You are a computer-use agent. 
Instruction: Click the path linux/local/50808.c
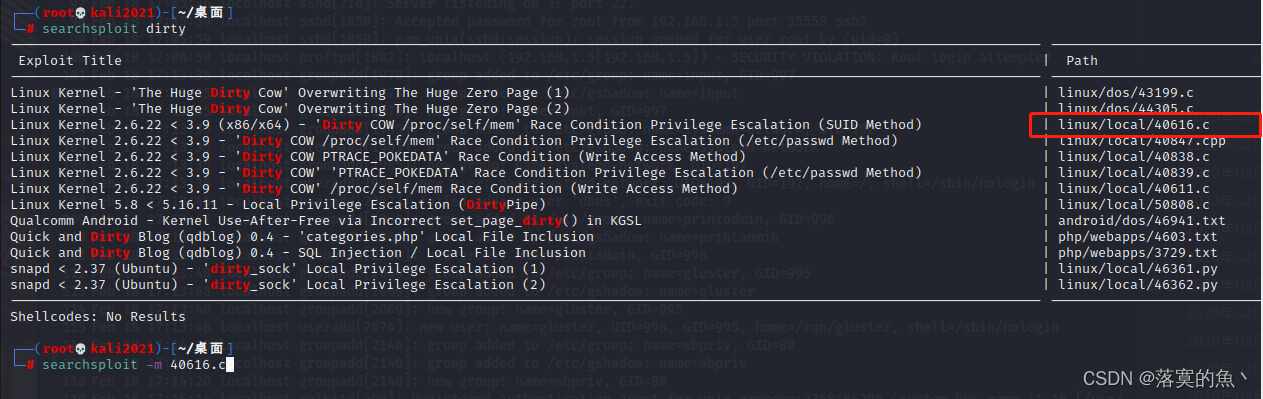1133,205
